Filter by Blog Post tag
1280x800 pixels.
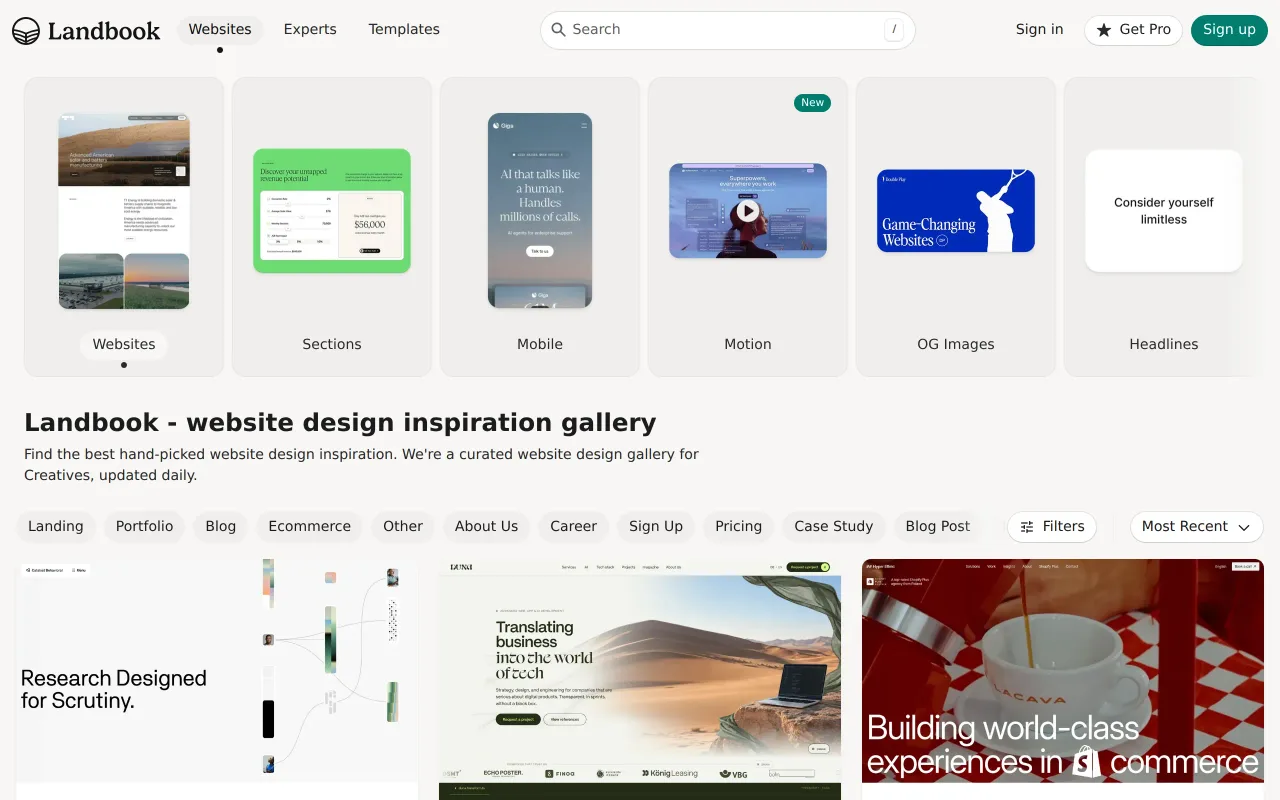click(938, 527)
